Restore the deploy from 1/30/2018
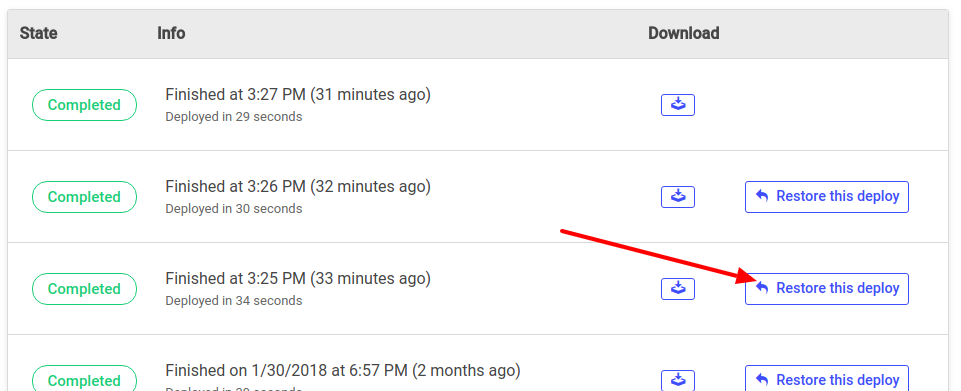This screenshot has height=391, width=961. (x=827, y=378)
